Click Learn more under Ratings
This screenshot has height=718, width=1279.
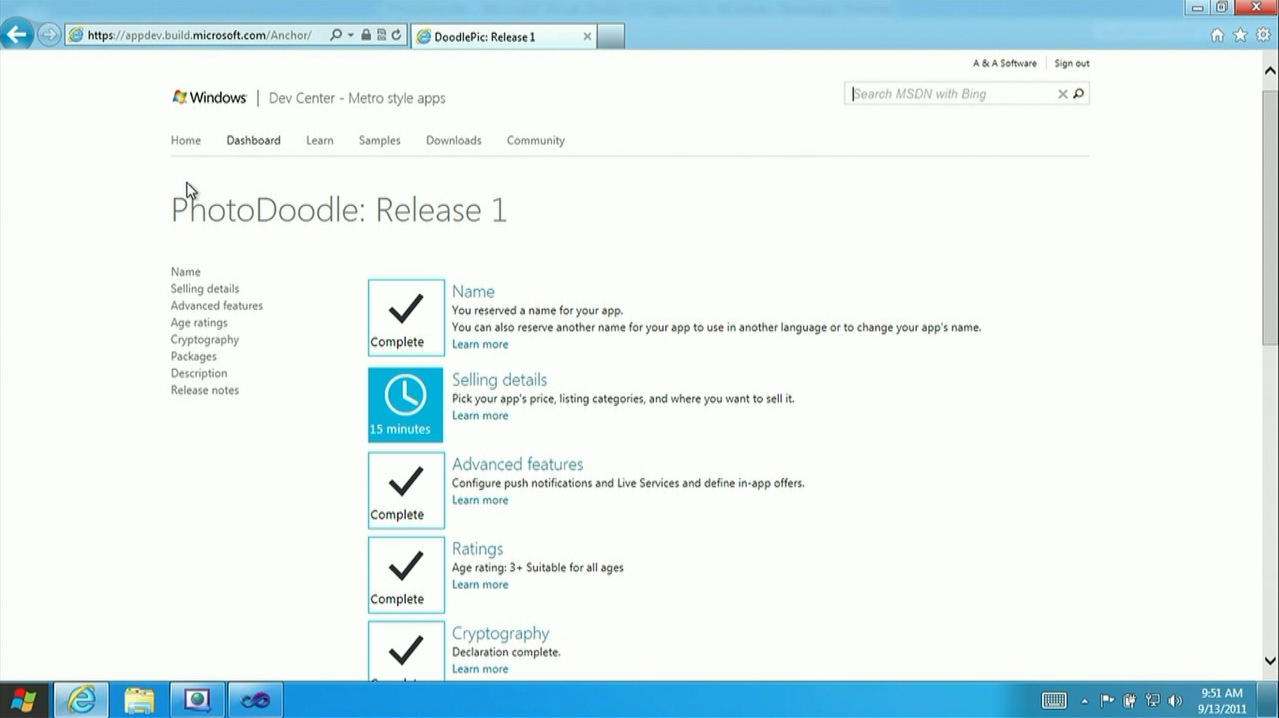point(480,585)
